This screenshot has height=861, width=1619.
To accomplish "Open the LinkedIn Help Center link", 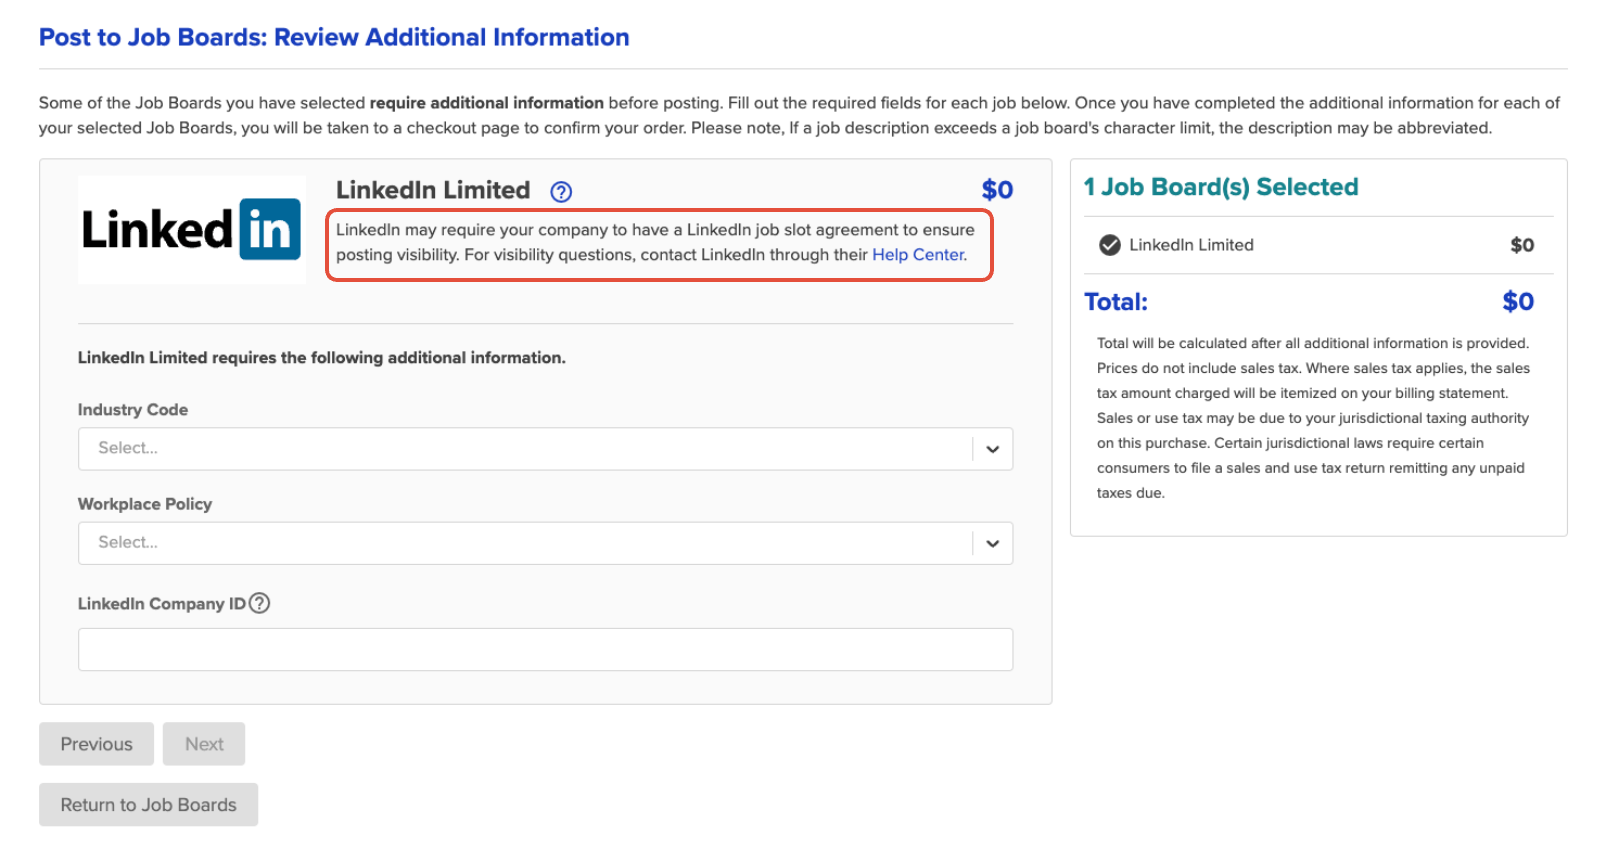I will pyautogui.click(x=919, y=255).
